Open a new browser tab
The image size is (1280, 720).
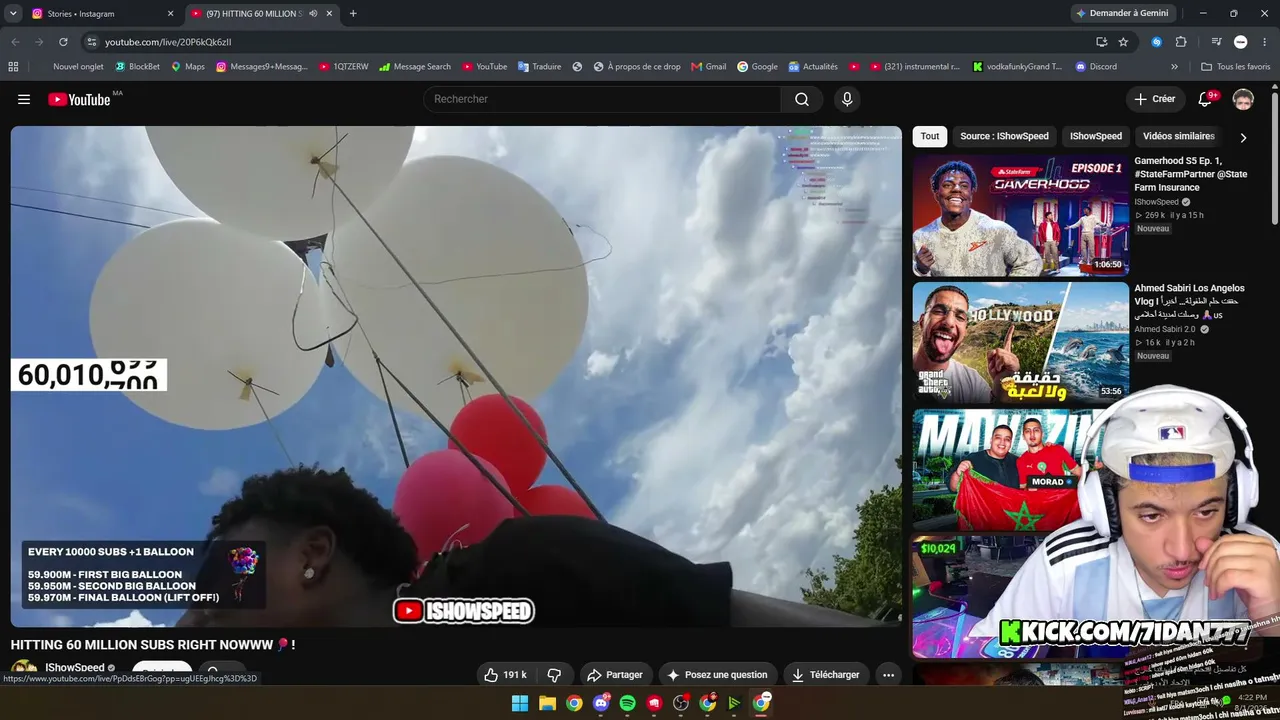(353, 14)
